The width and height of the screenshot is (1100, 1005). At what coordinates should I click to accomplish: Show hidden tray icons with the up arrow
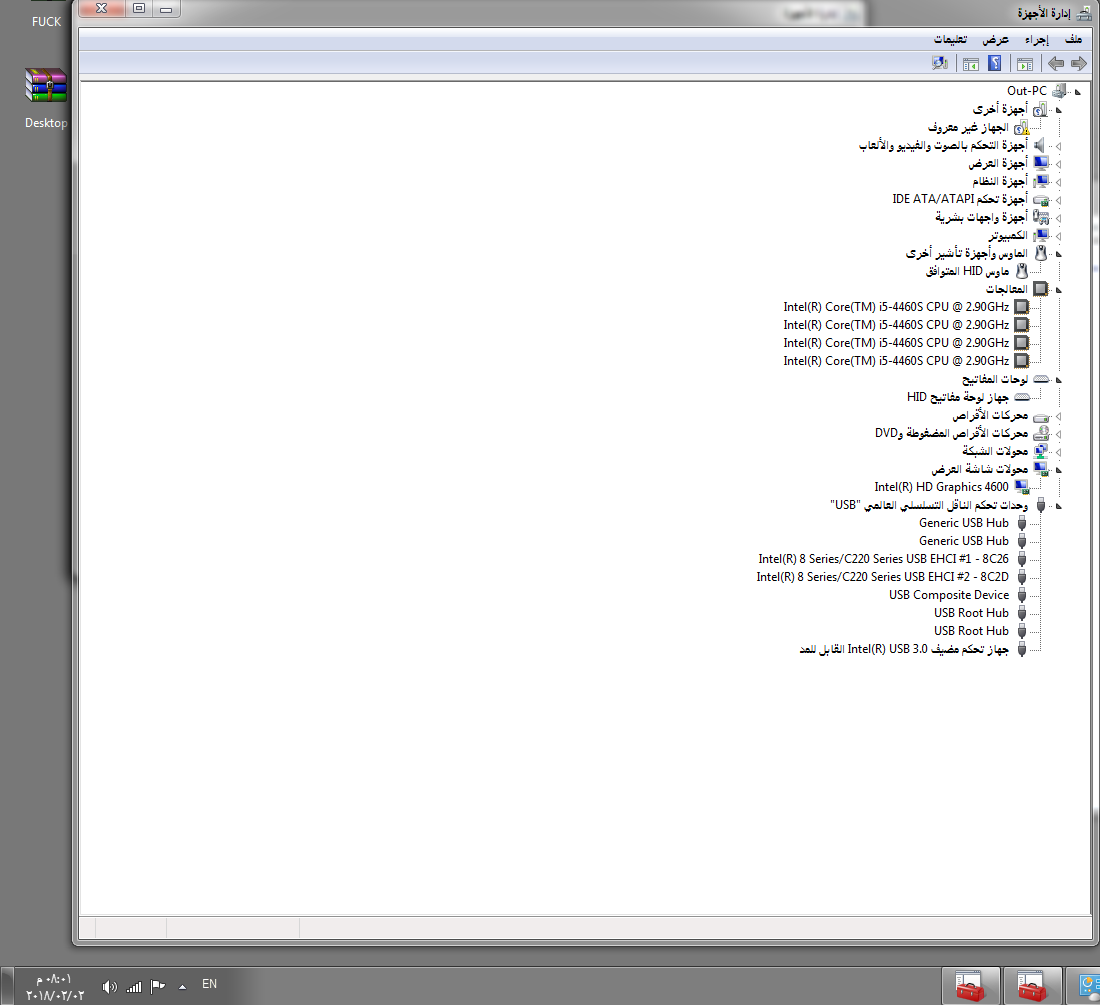pos(182,987)
